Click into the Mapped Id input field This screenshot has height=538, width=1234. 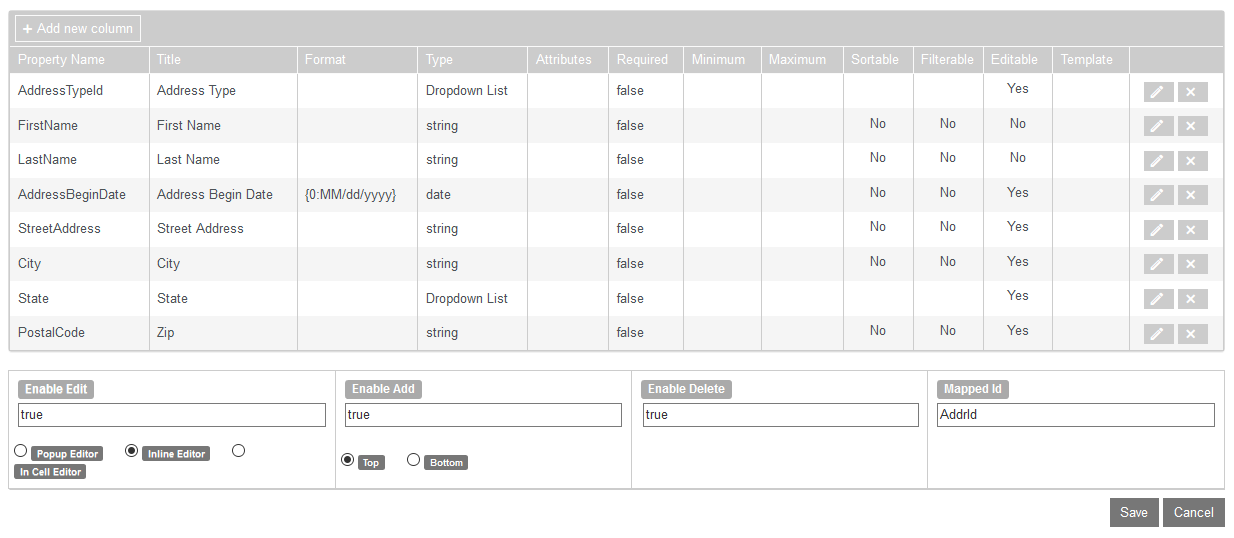[x=1075, y=415]
